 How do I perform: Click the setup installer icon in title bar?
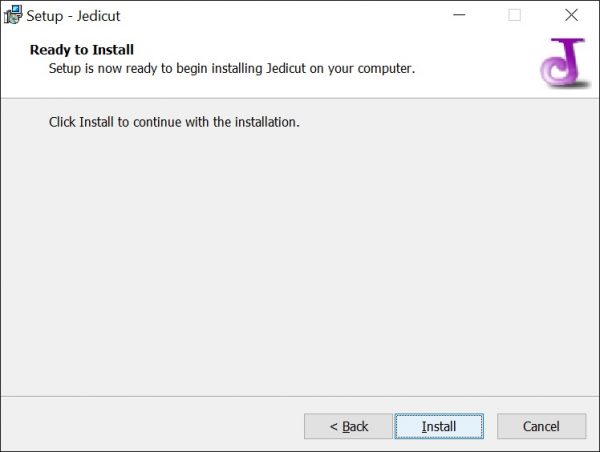point(13,15)
